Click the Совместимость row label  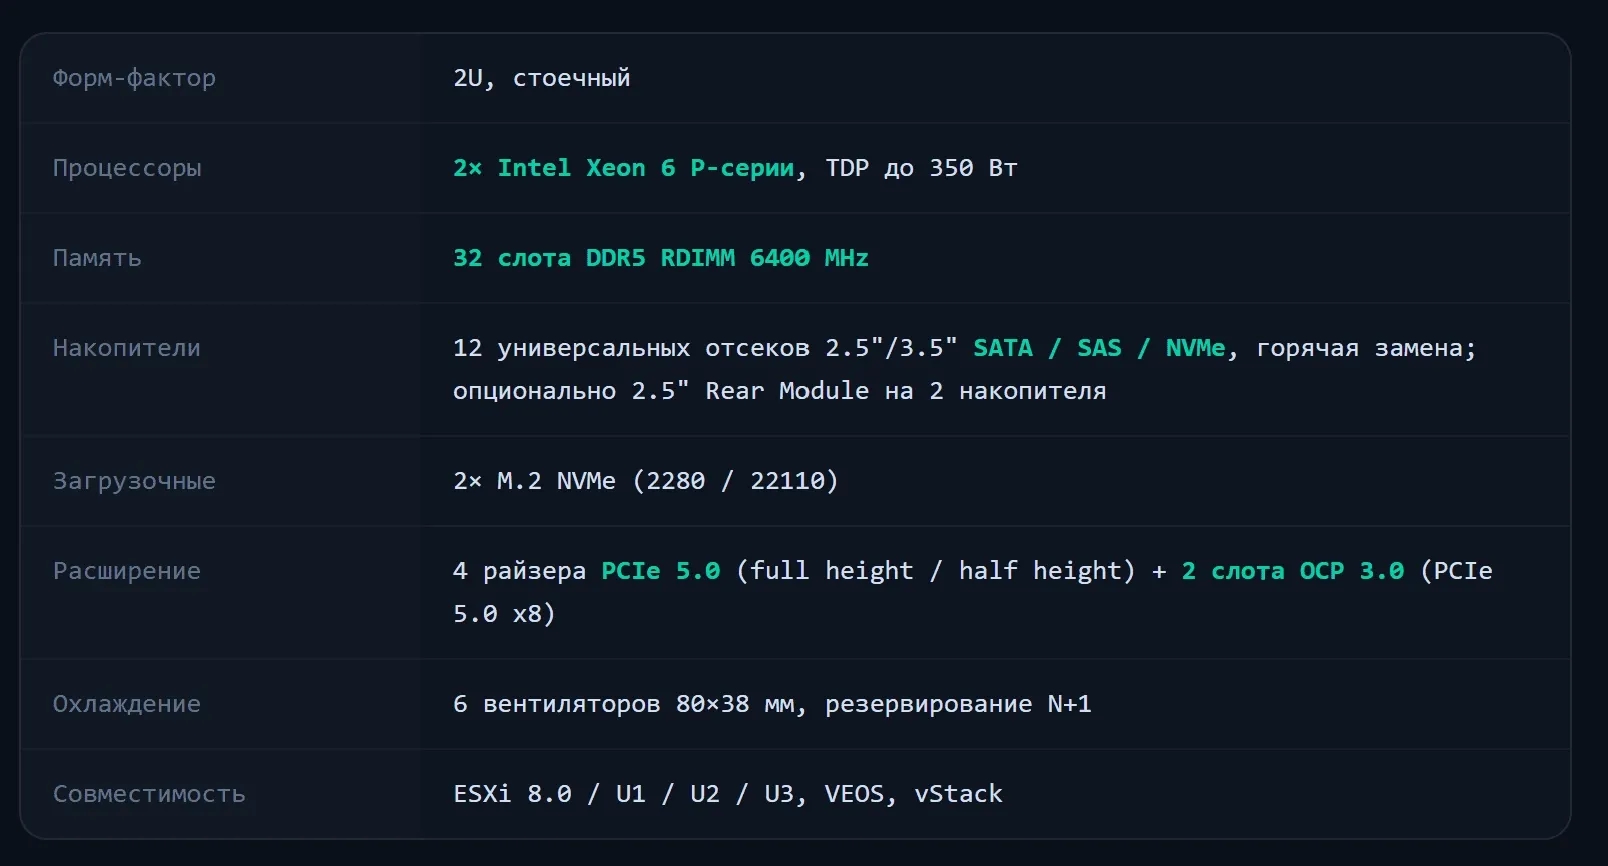click(149, 794)
